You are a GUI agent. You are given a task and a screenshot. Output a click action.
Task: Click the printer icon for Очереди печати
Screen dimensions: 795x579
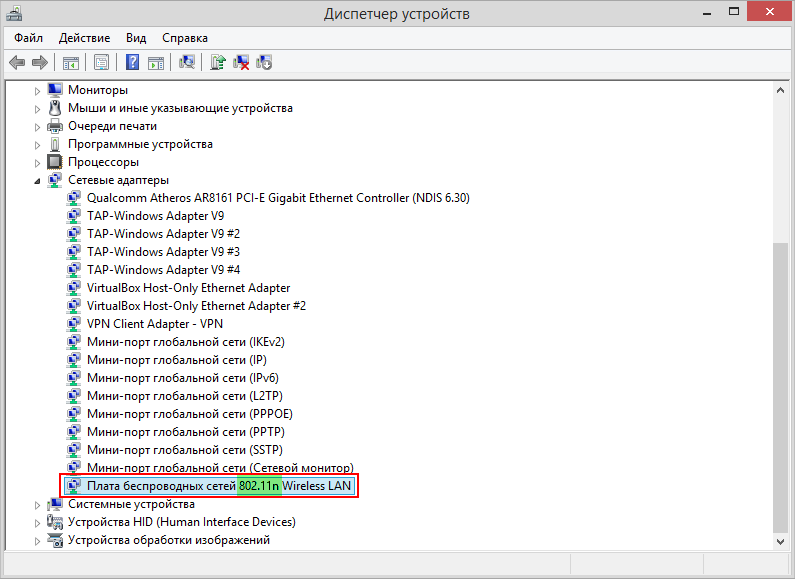(55, 126)
